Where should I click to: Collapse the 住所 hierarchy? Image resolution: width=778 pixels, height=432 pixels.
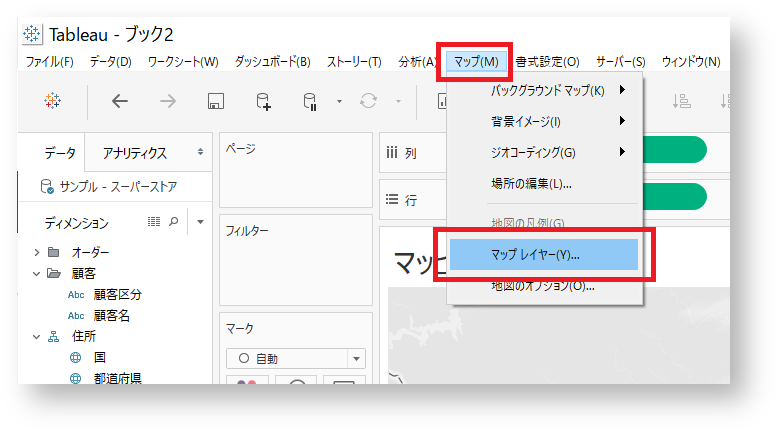point(37,337)
